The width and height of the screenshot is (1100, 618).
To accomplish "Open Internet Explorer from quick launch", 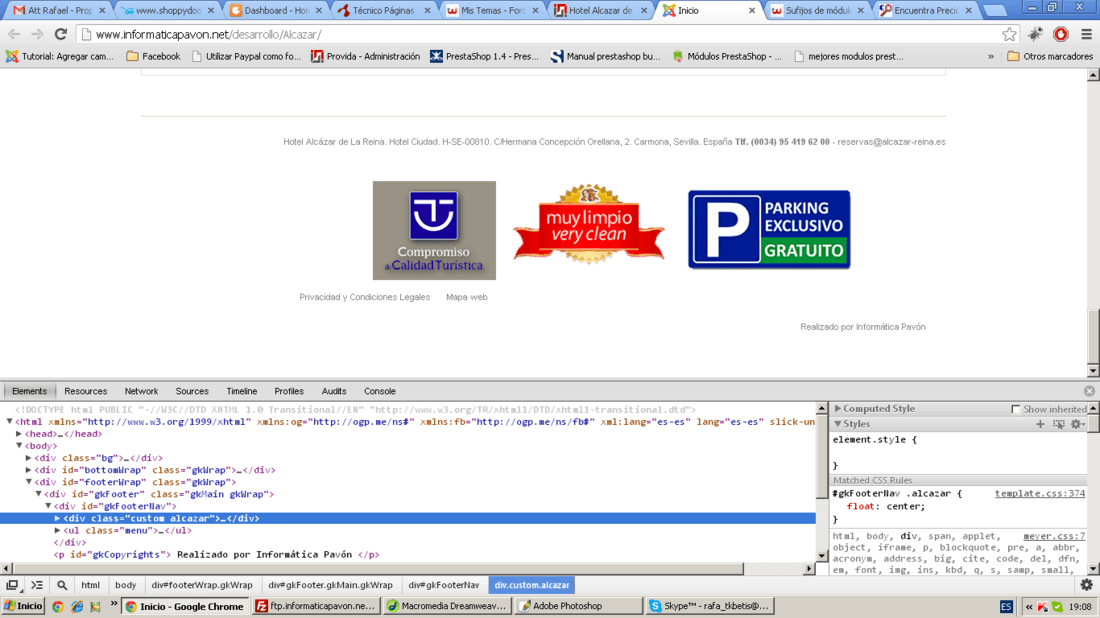I will pyautogui.click(x=77, y=606).
